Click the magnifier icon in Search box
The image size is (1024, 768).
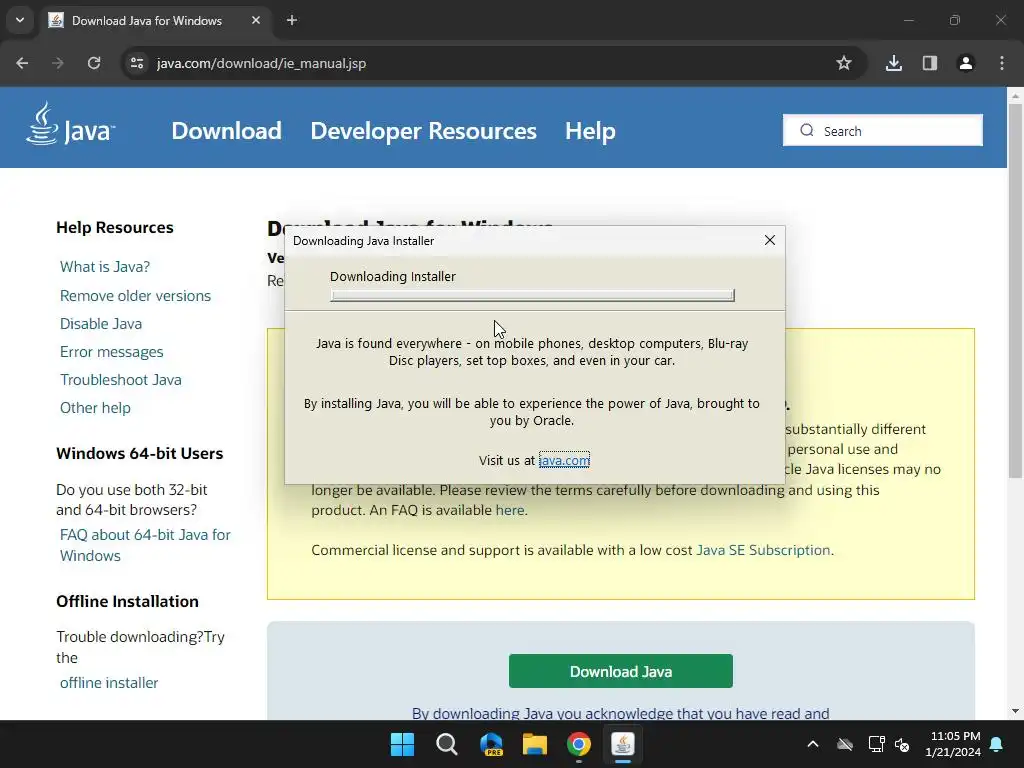pos(807,131)
